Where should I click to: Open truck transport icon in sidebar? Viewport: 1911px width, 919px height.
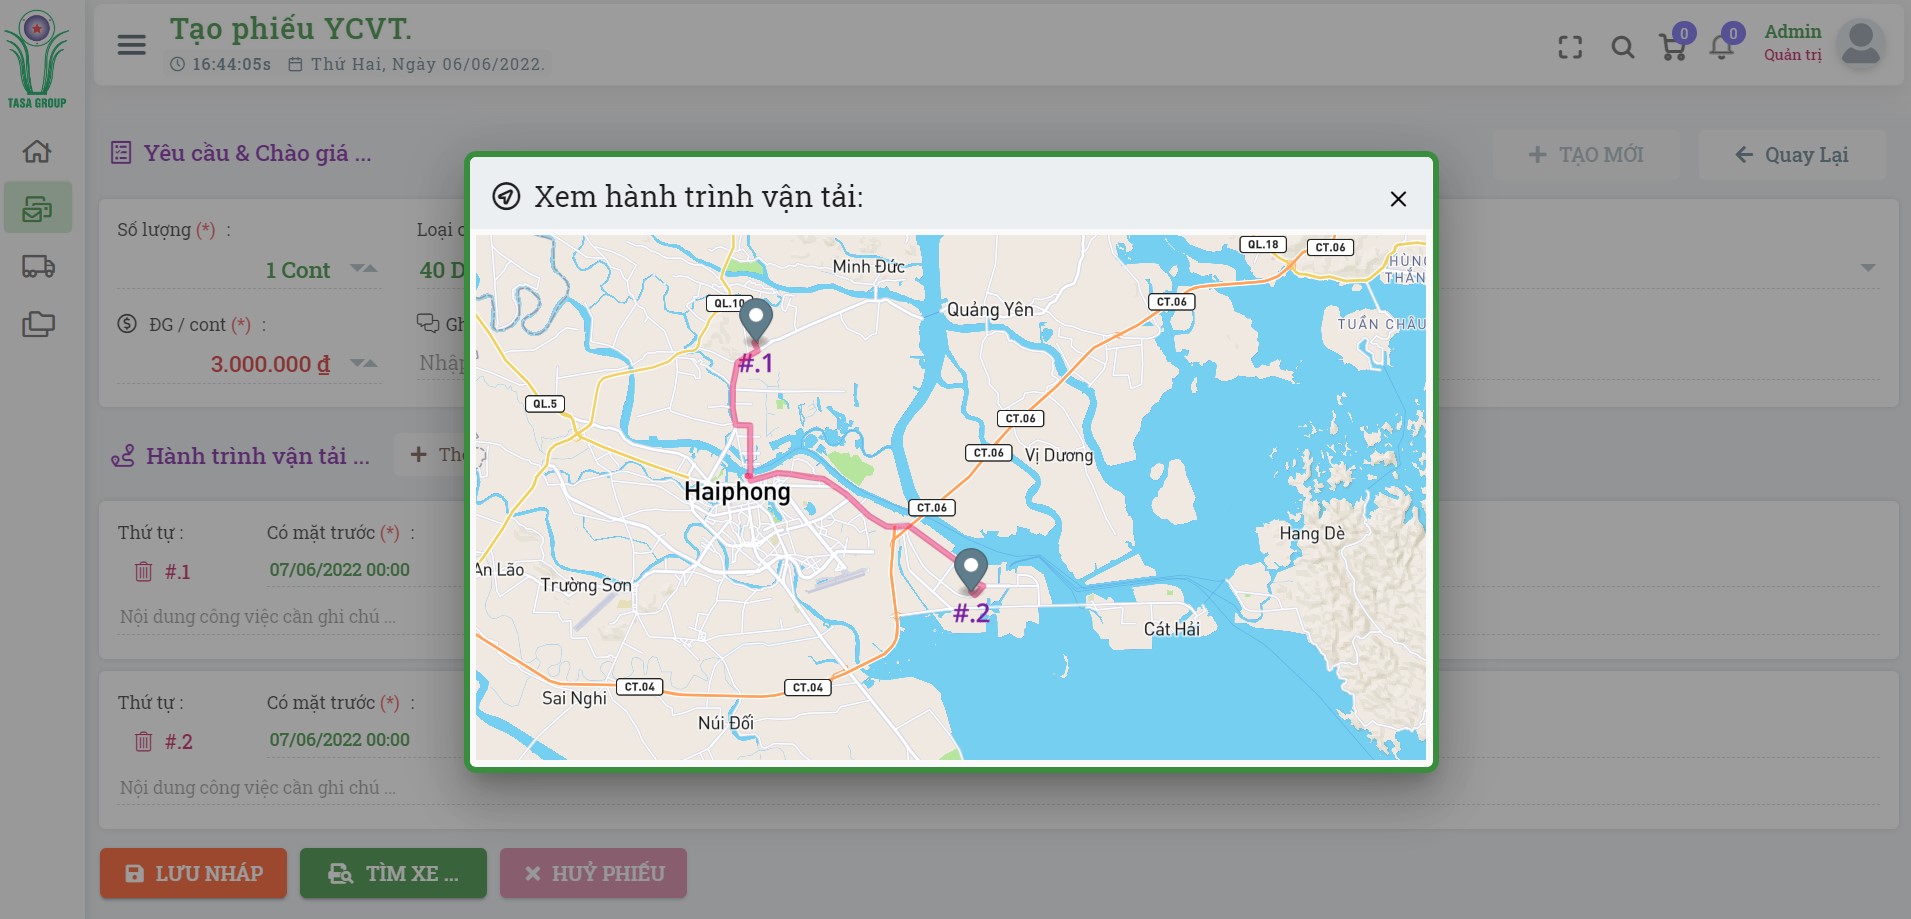[x=38, y=266]
